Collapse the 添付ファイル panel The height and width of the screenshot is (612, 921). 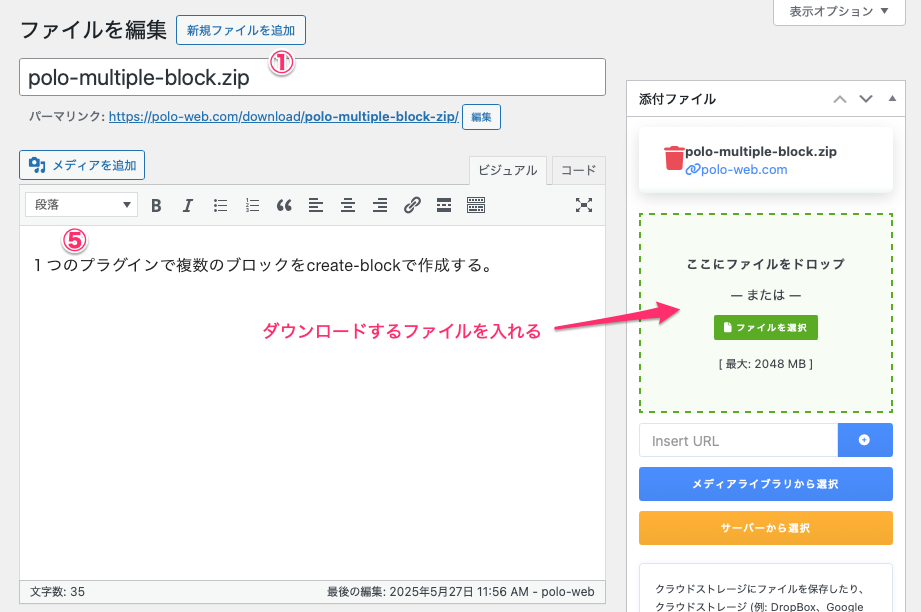coord(892,99)
